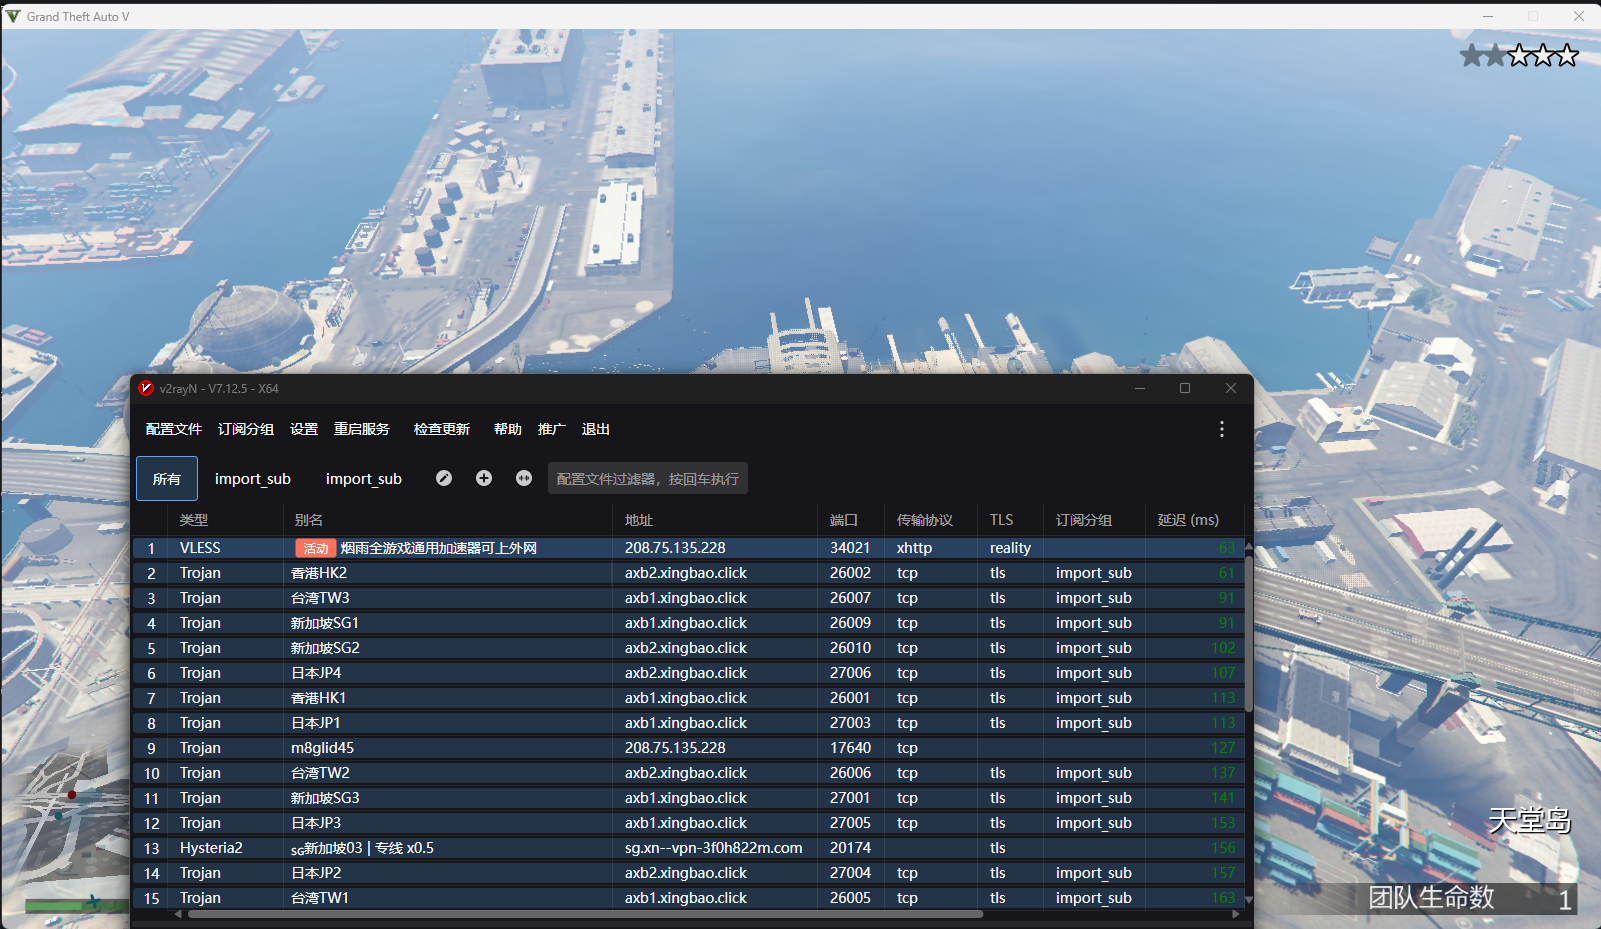Viewport: 1601px width, 929px height.
Task: Open the 检查更新 menu
Action: 442,429
